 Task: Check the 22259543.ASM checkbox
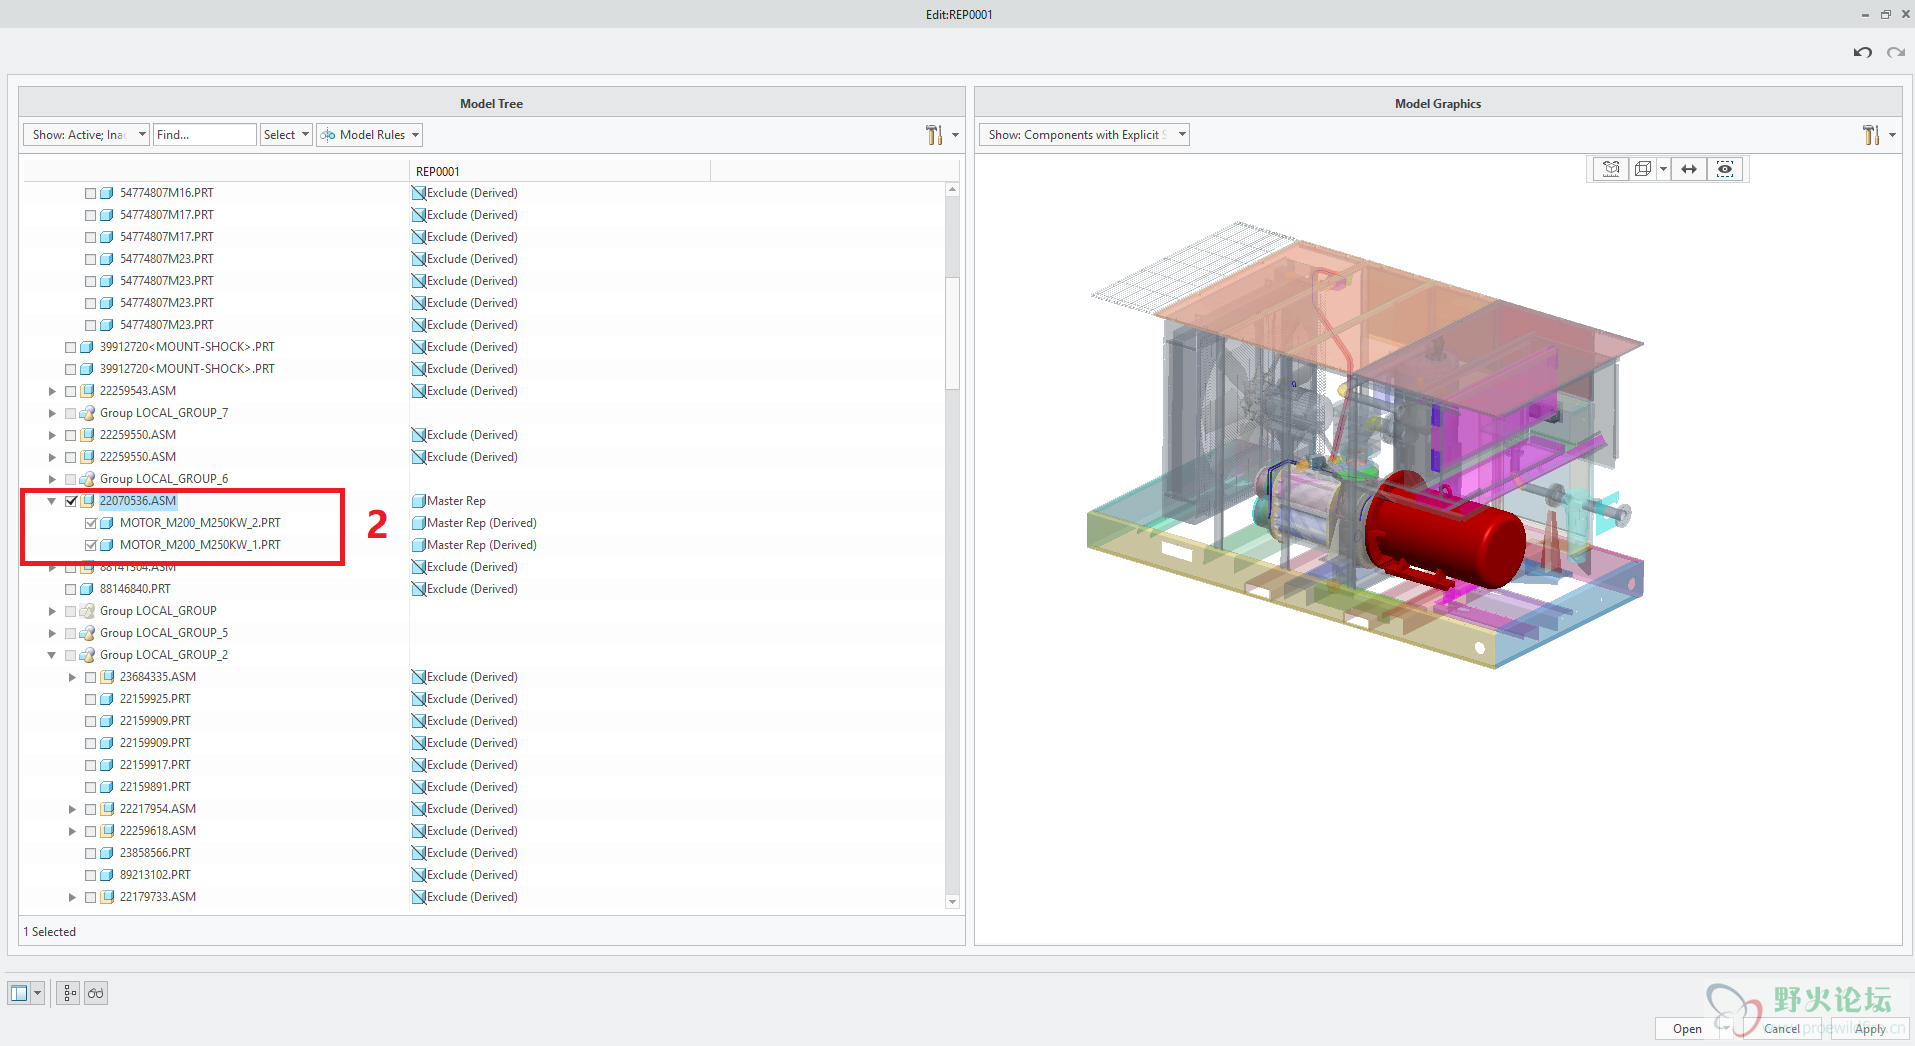click(71, 391)
